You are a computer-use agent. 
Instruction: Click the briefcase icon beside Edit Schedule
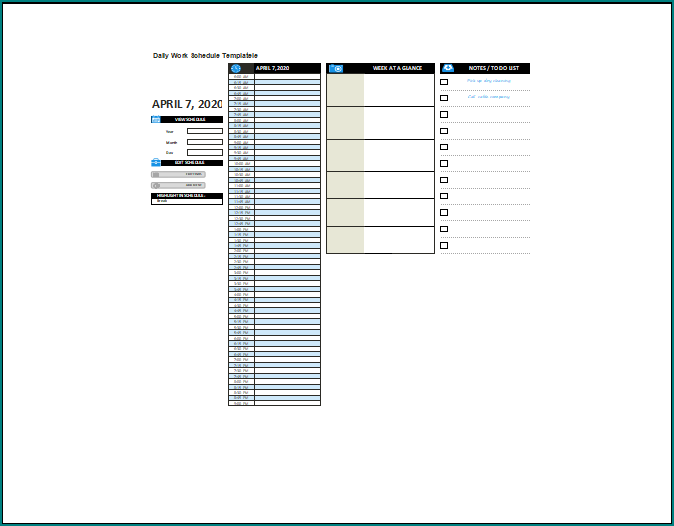156,162
